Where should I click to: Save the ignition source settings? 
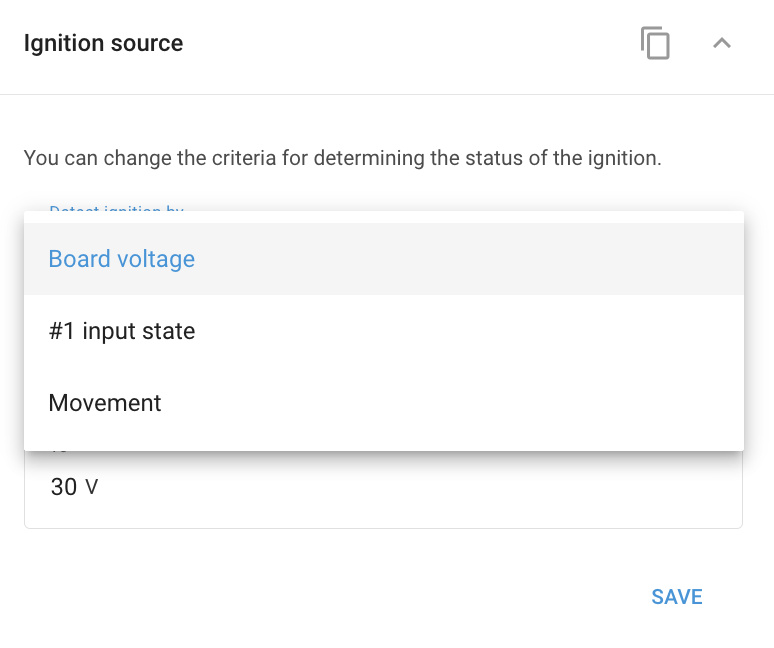click(677, 597)
